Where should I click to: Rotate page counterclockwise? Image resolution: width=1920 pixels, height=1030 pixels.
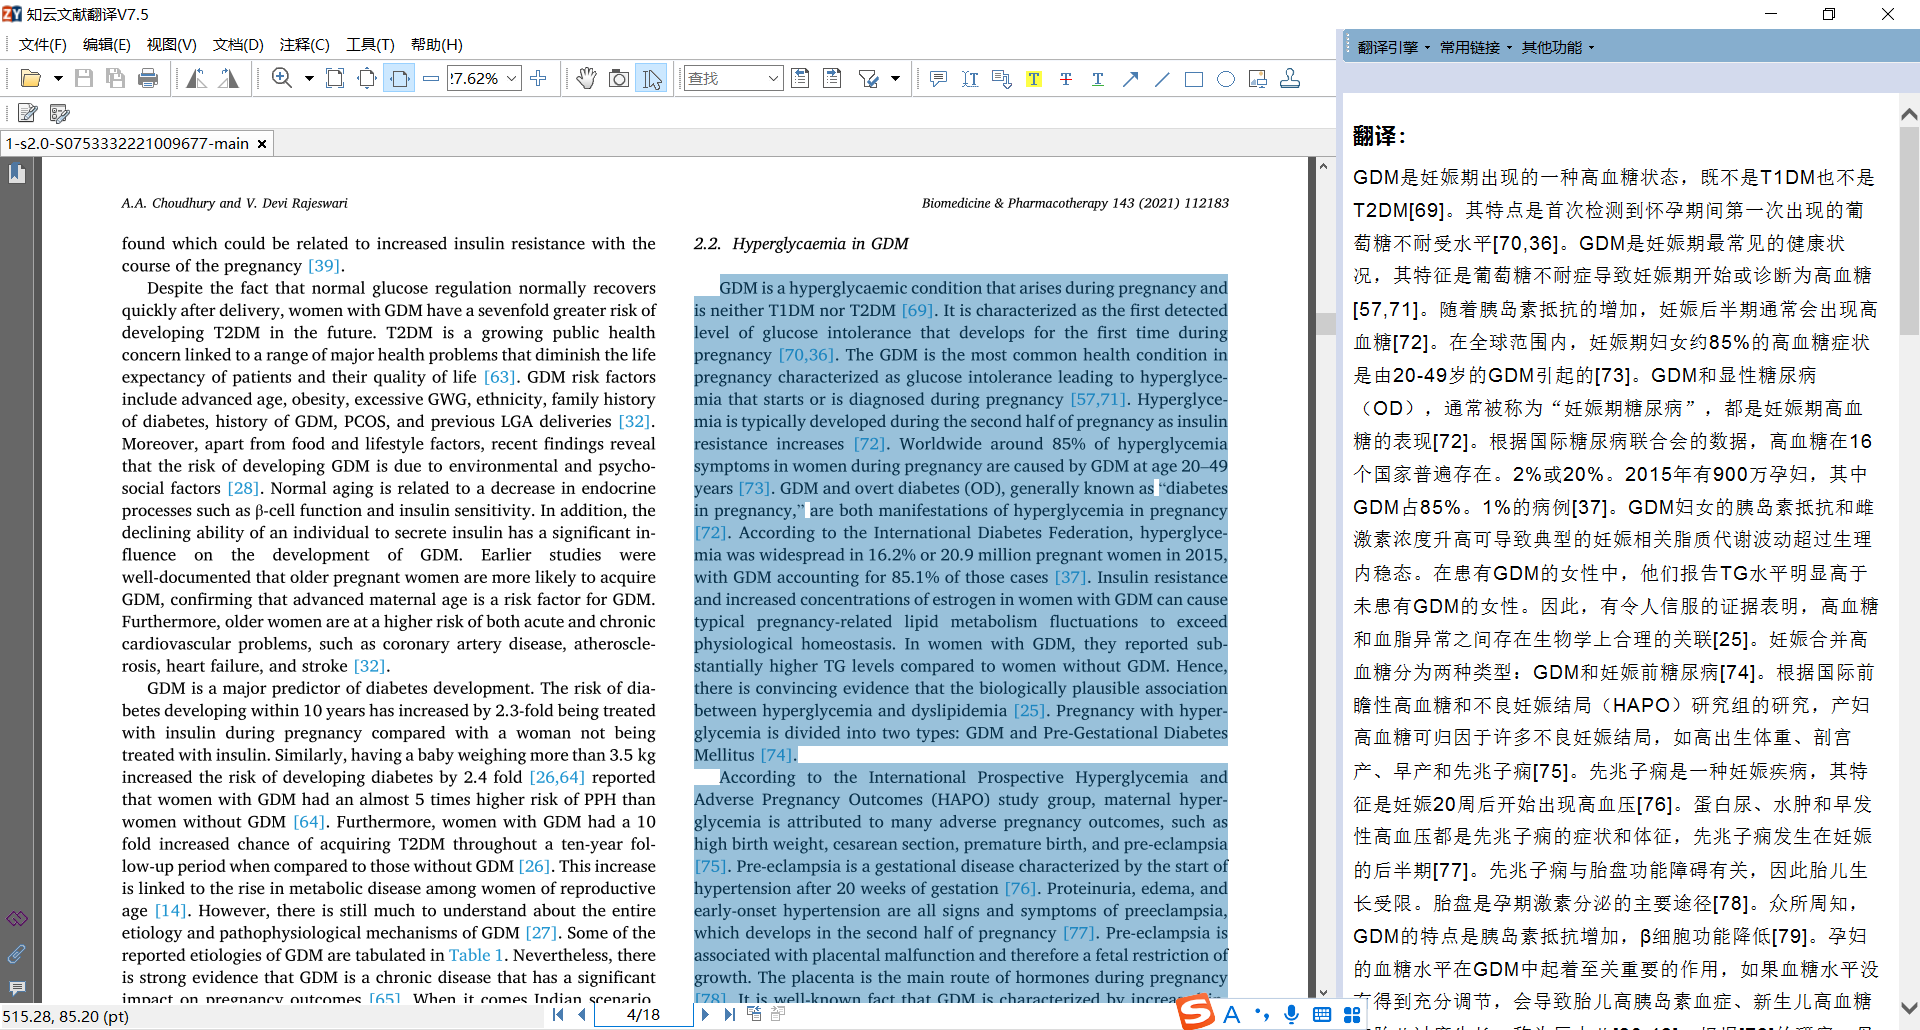(x=197, y=78)
